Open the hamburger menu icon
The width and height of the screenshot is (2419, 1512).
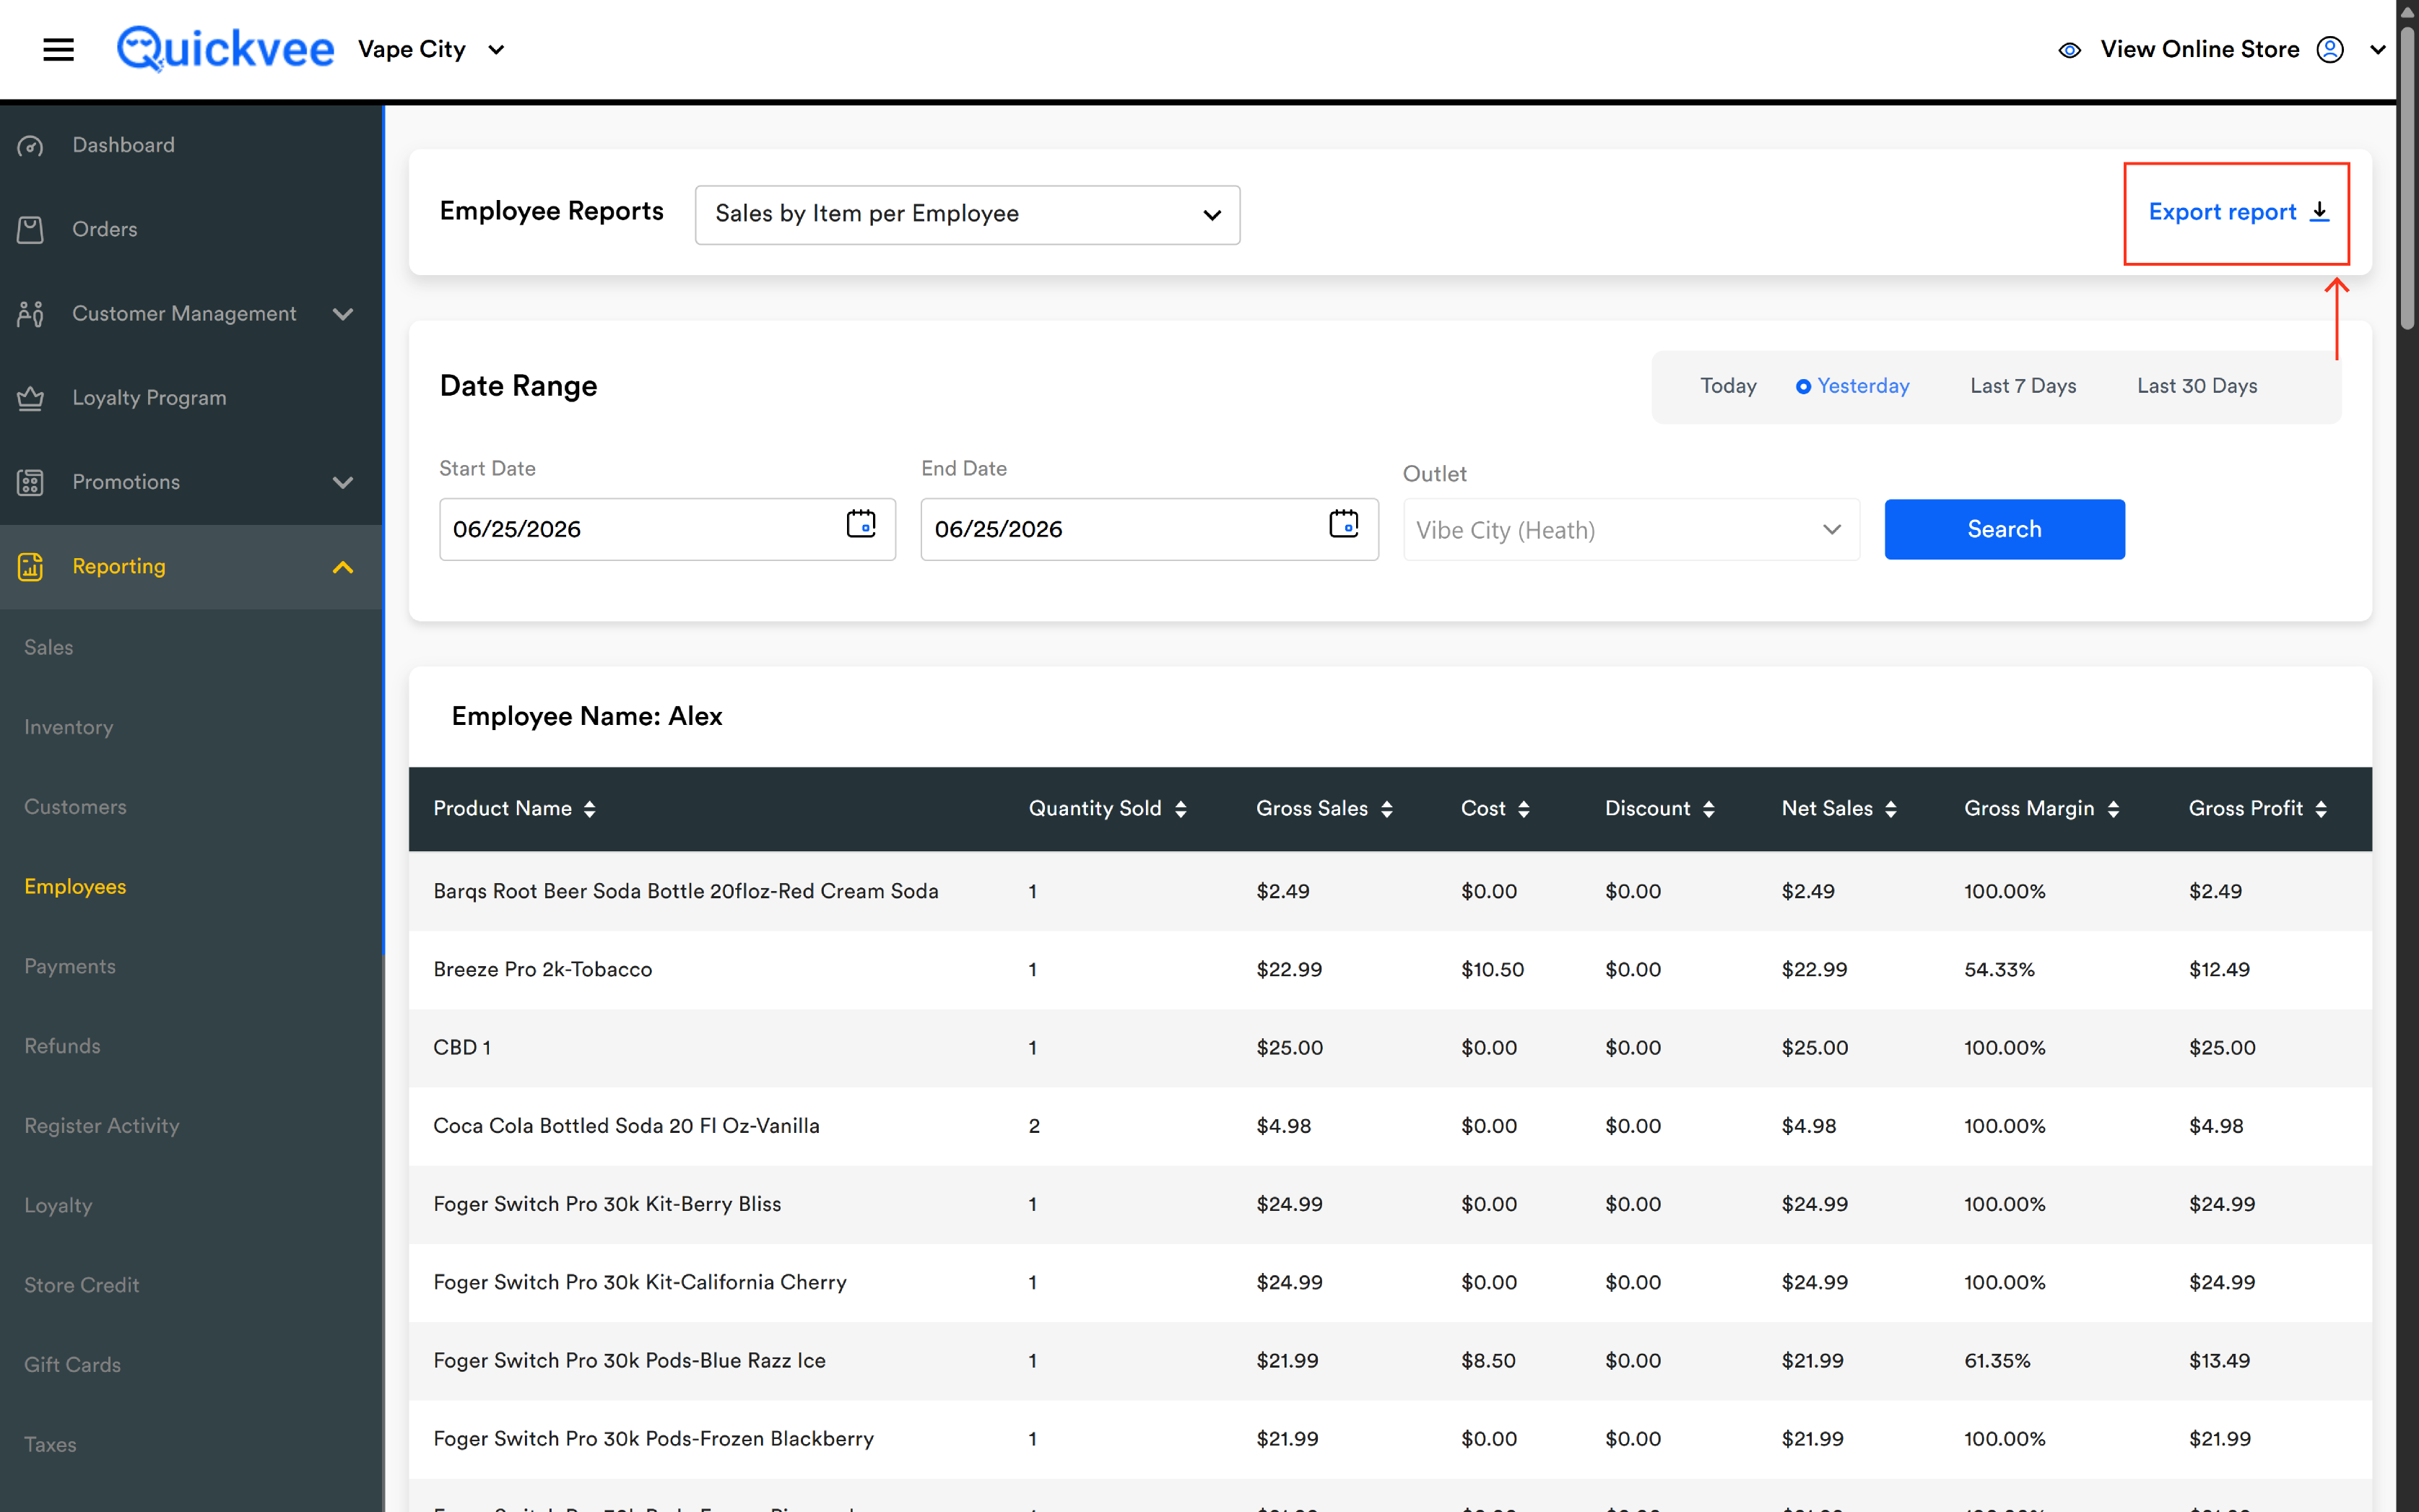click(x=58, y=49)
